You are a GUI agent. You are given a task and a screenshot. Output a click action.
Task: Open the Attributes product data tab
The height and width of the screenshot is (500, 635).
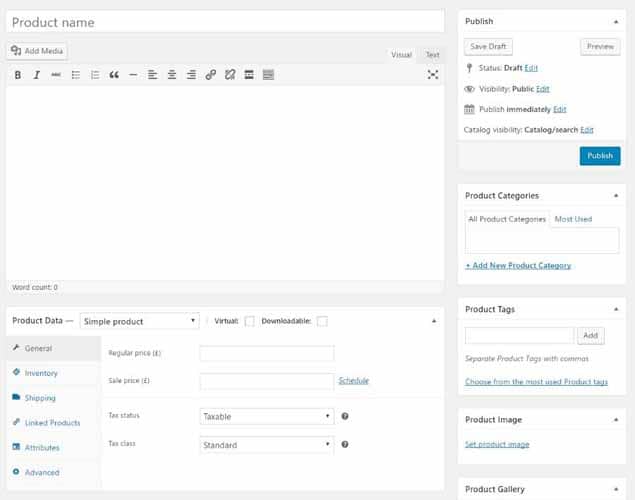pos(53,447)
